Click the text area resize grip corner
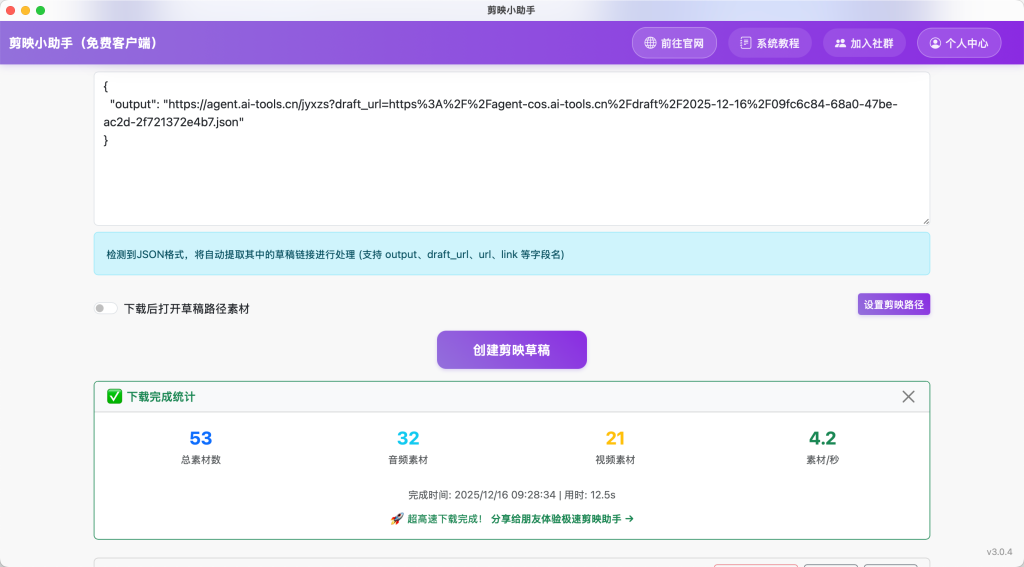Image resolution: width=1024 pixels, height=567 pixels. point(925,221)
